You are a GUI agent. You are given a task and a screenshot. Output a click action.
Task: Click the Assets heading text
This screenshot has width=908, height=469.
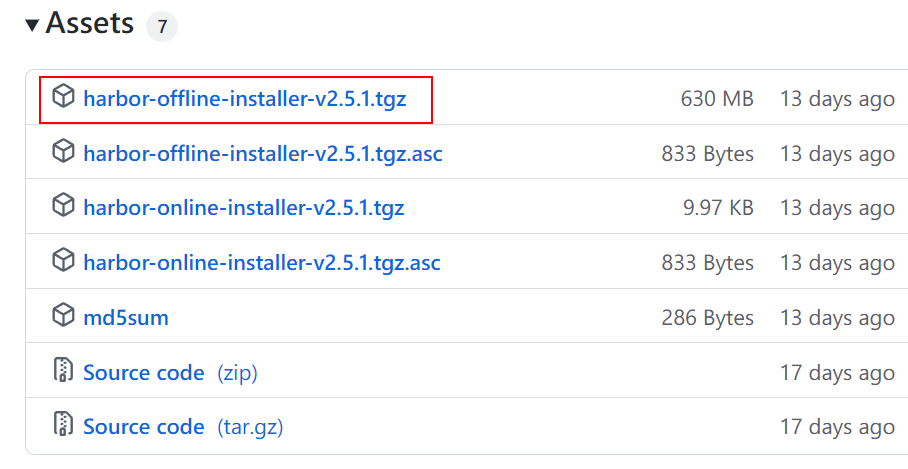pos(90,23)
